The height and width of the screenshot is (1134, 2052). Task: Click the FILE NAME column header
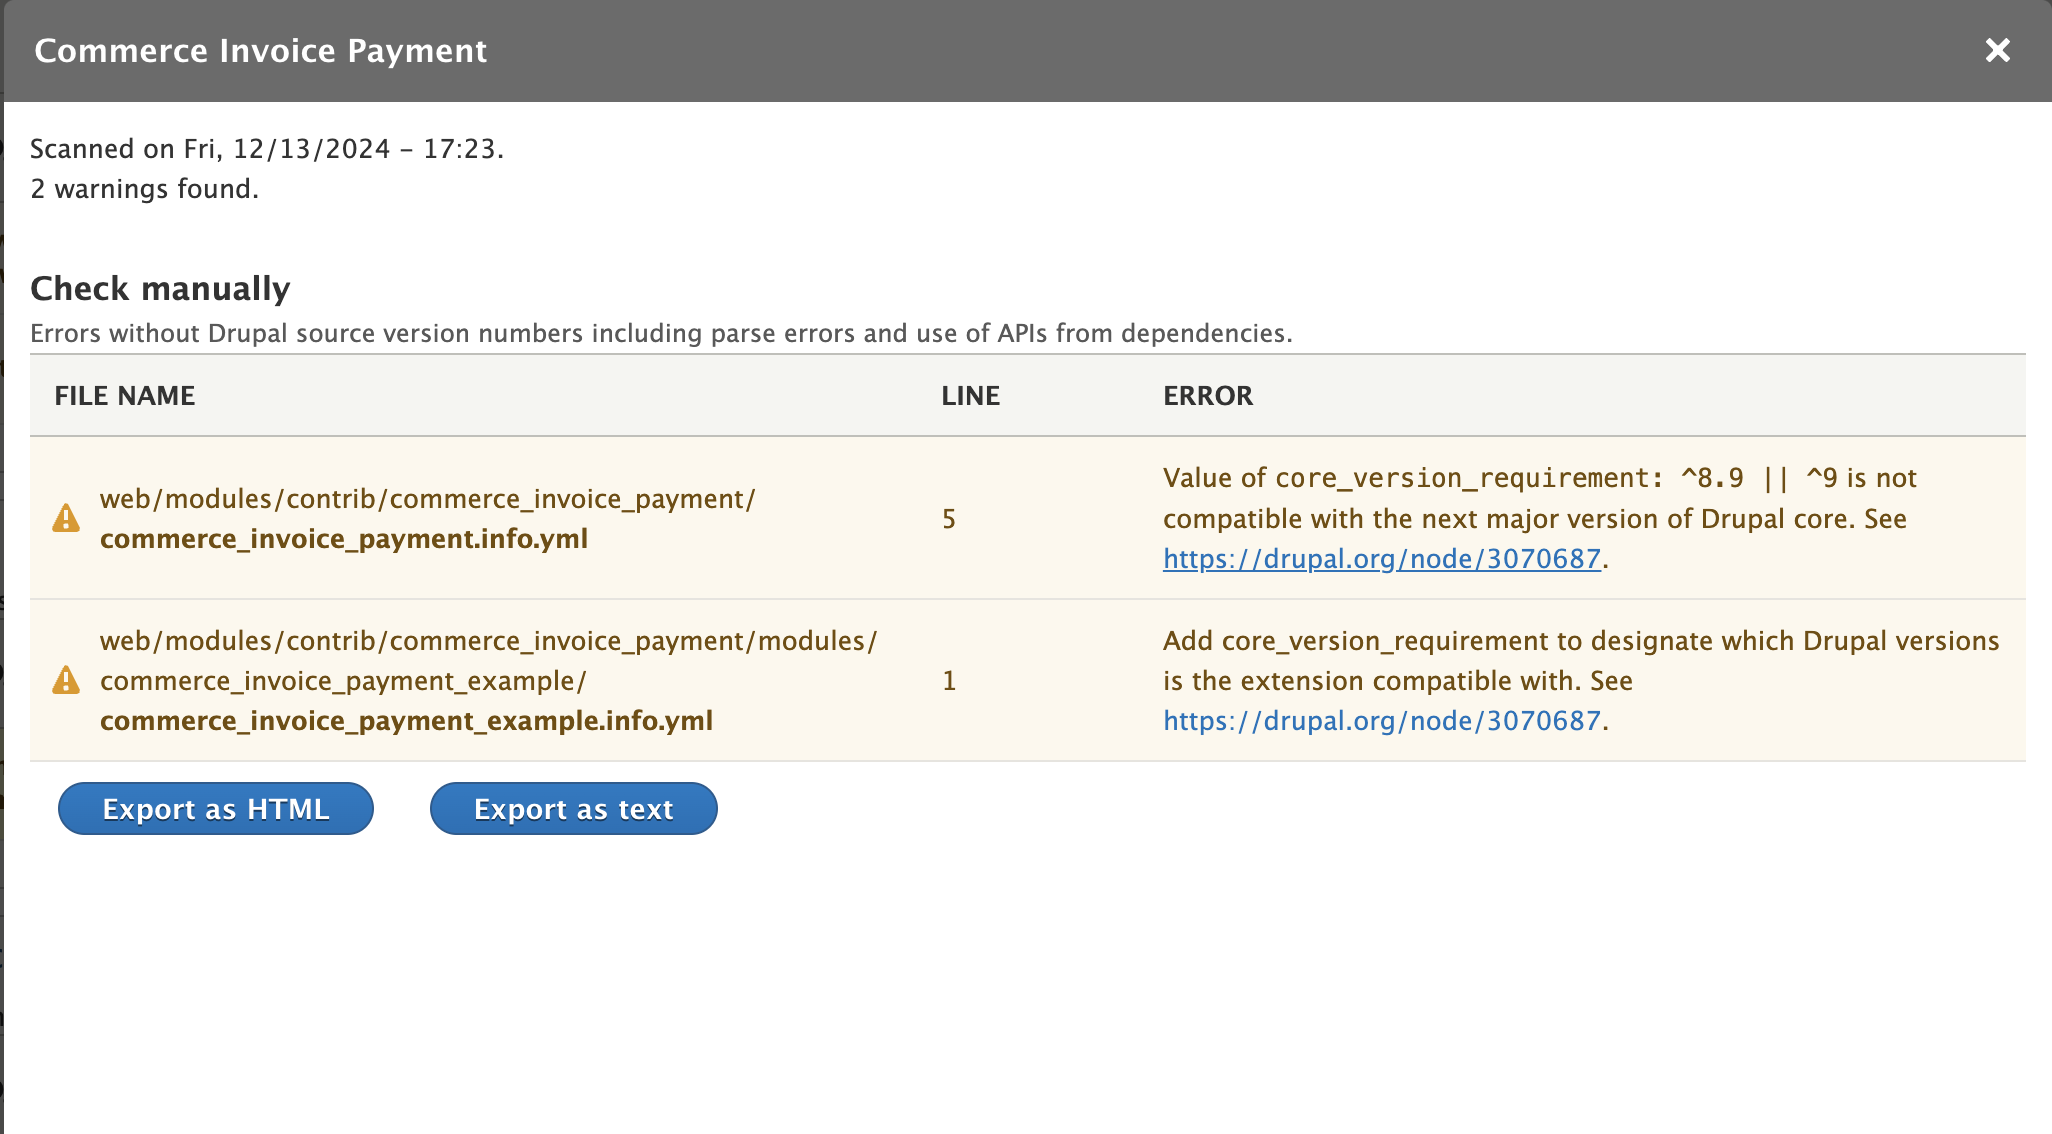[126, 395]
